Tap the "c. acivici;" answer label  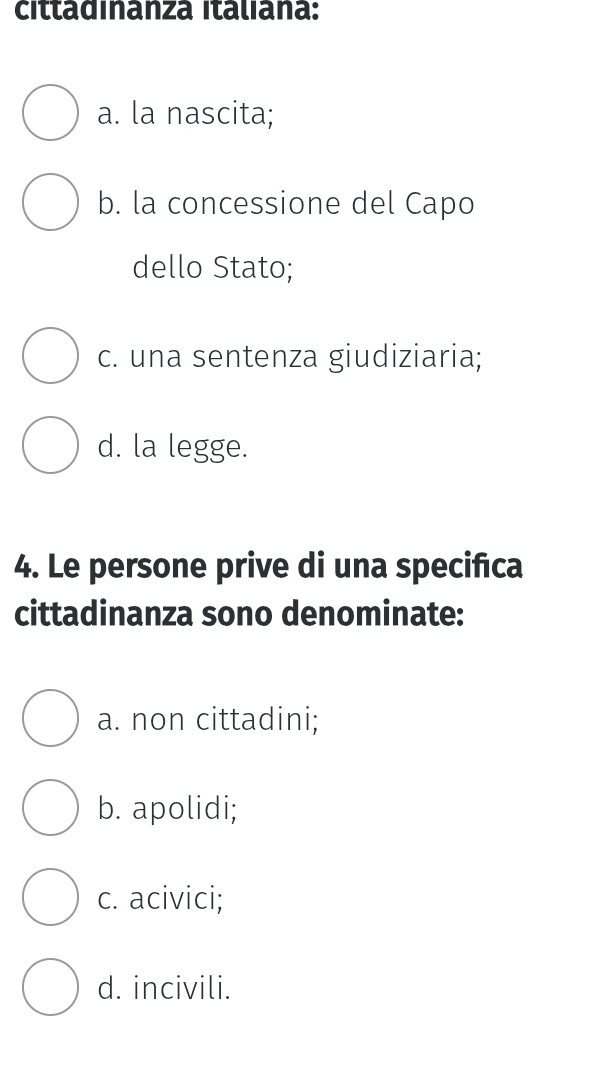point(161,898)
